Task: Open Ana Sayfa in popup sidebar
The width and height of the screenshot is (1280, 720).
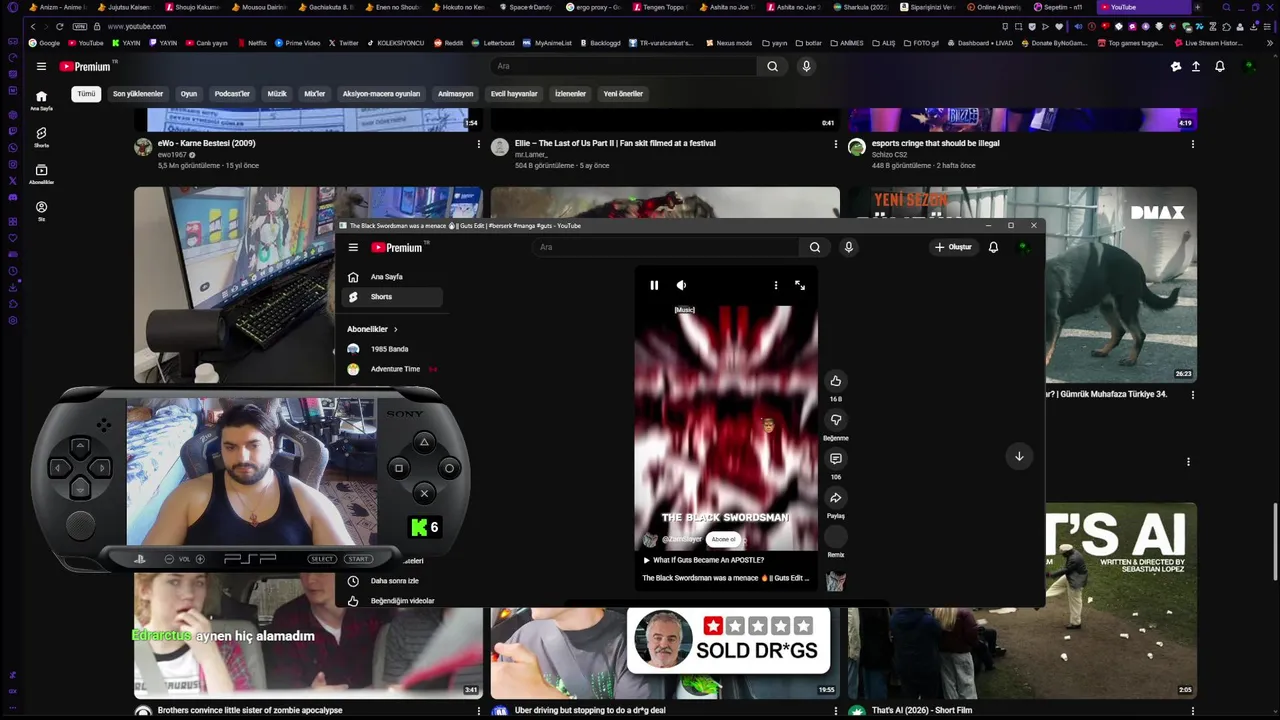Action: (392, 277)
